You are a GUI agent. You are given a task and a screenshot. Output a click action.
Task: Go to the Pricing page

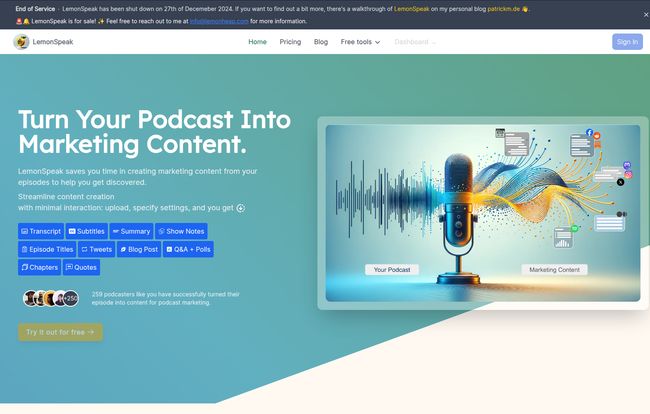[x=290, y=42]
